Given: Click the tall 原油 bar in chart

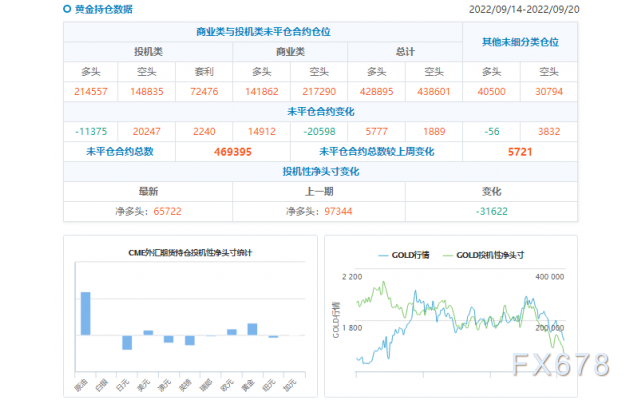Looking at the screenshot, I should tap(86, 313).
